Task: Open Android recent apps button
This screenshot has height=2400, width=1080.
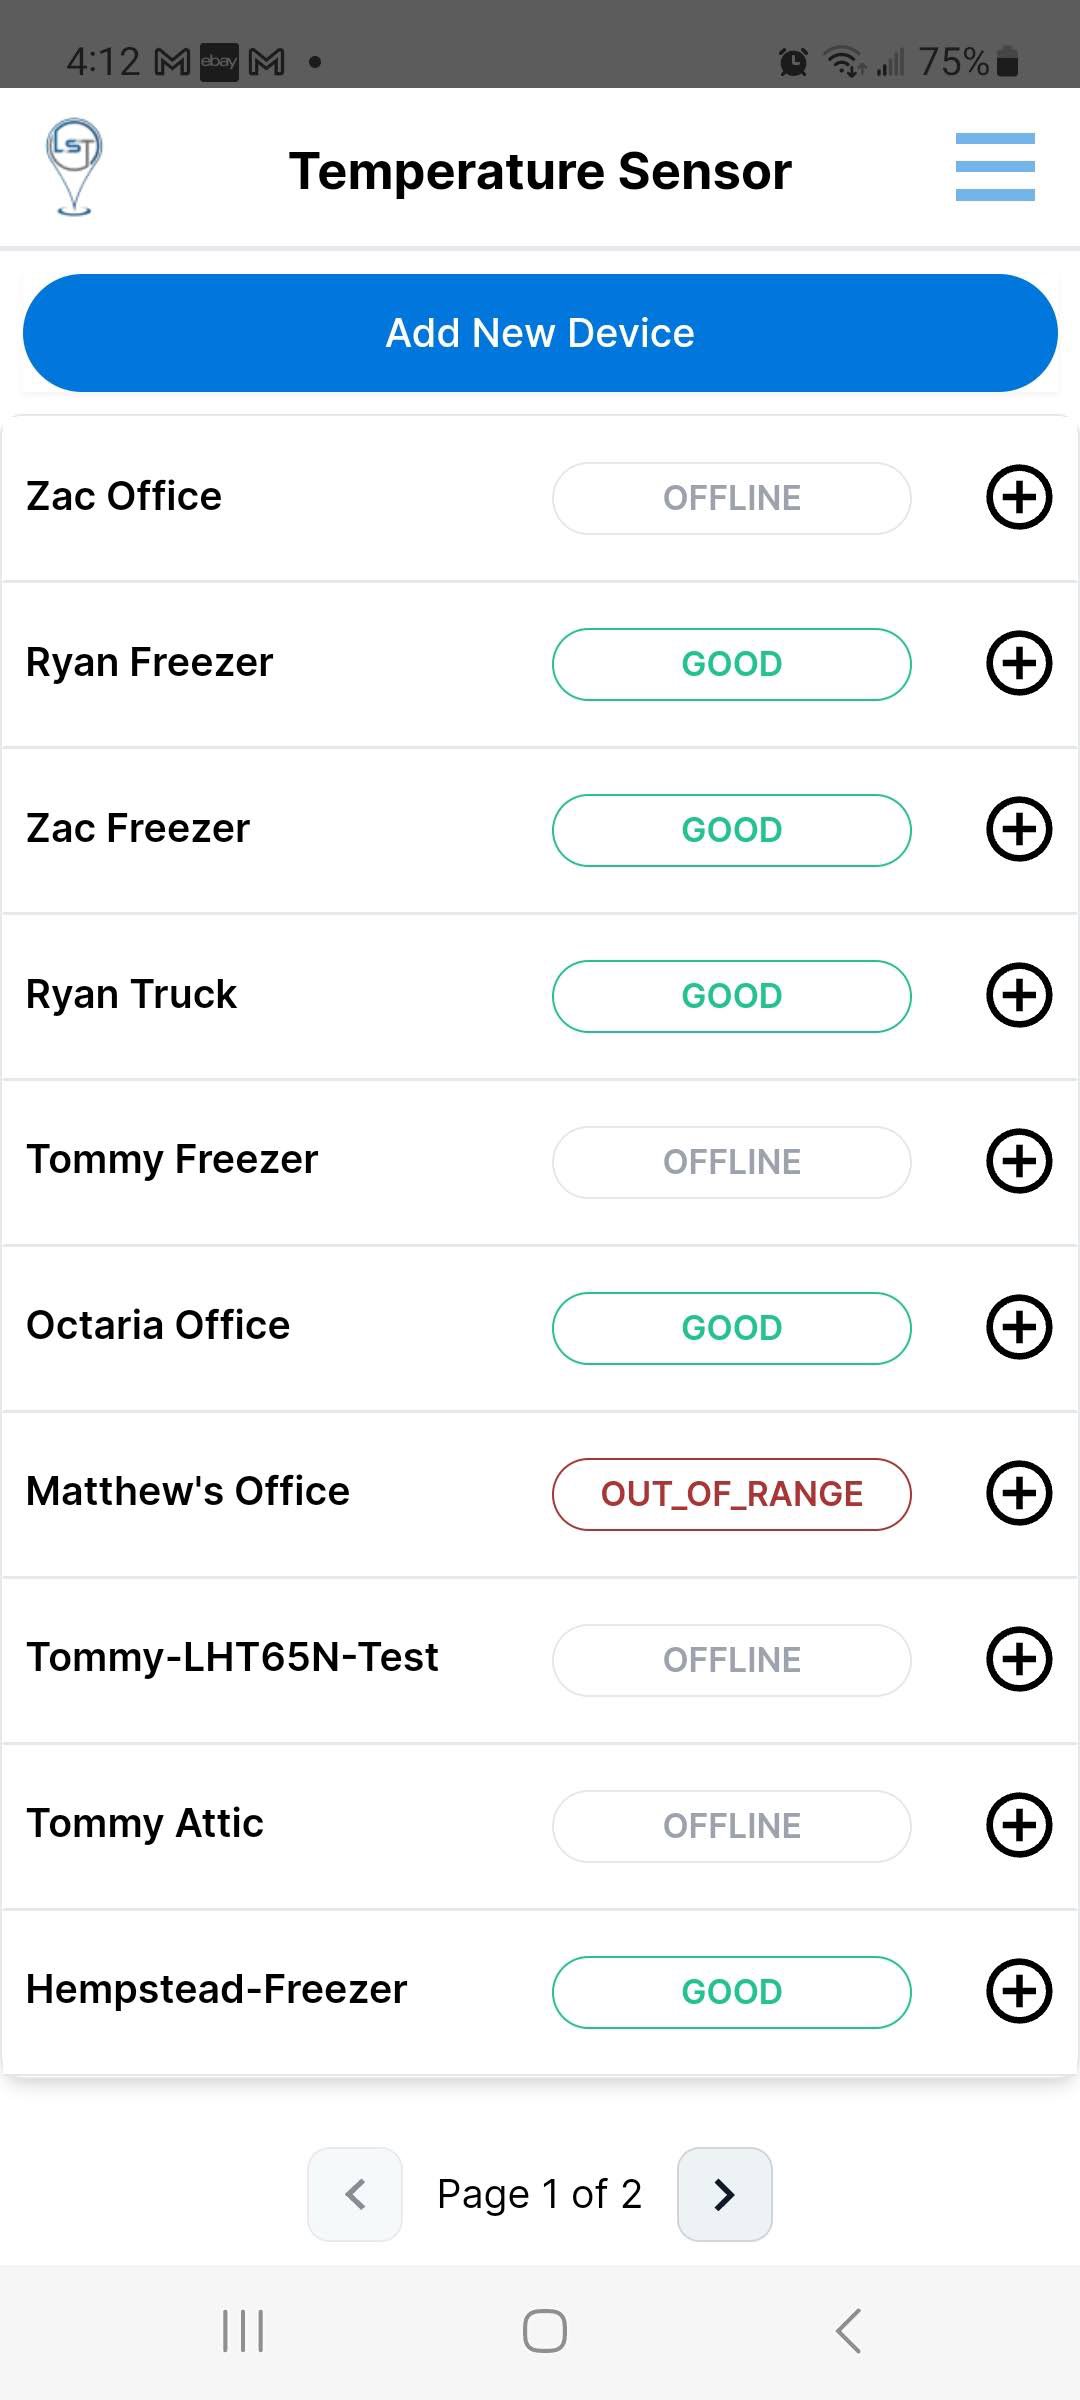Action: click(243, 2331)
